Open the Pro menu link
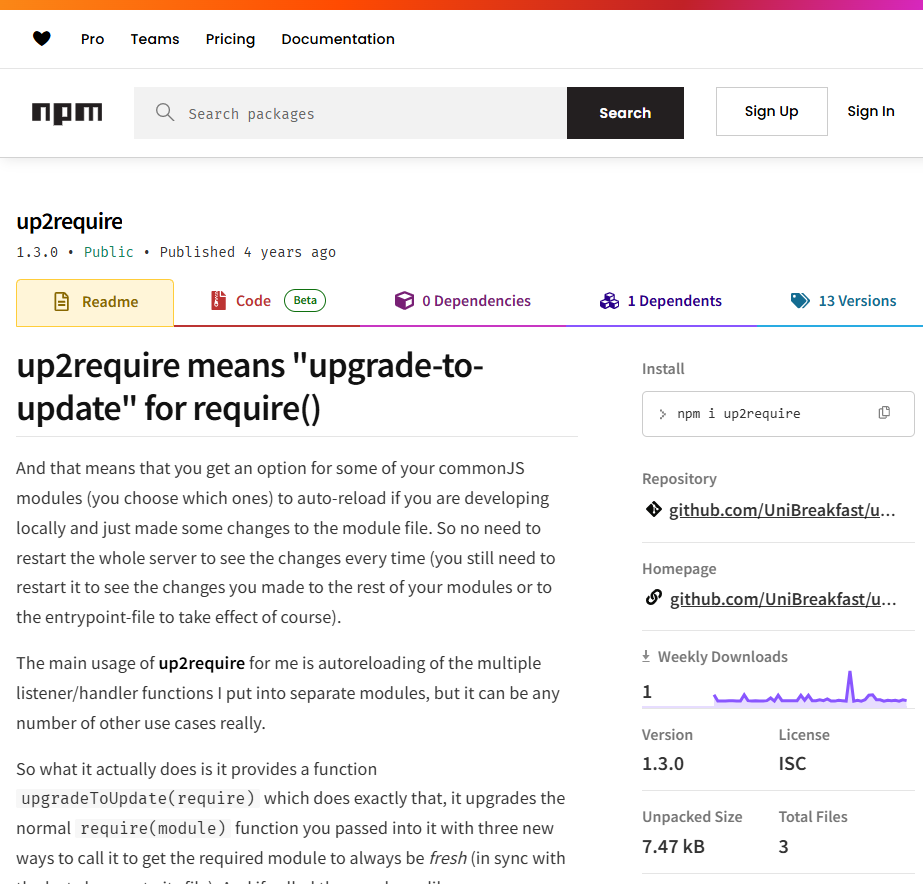The height and width of the screenshot is (884, 923). (92, 39)
